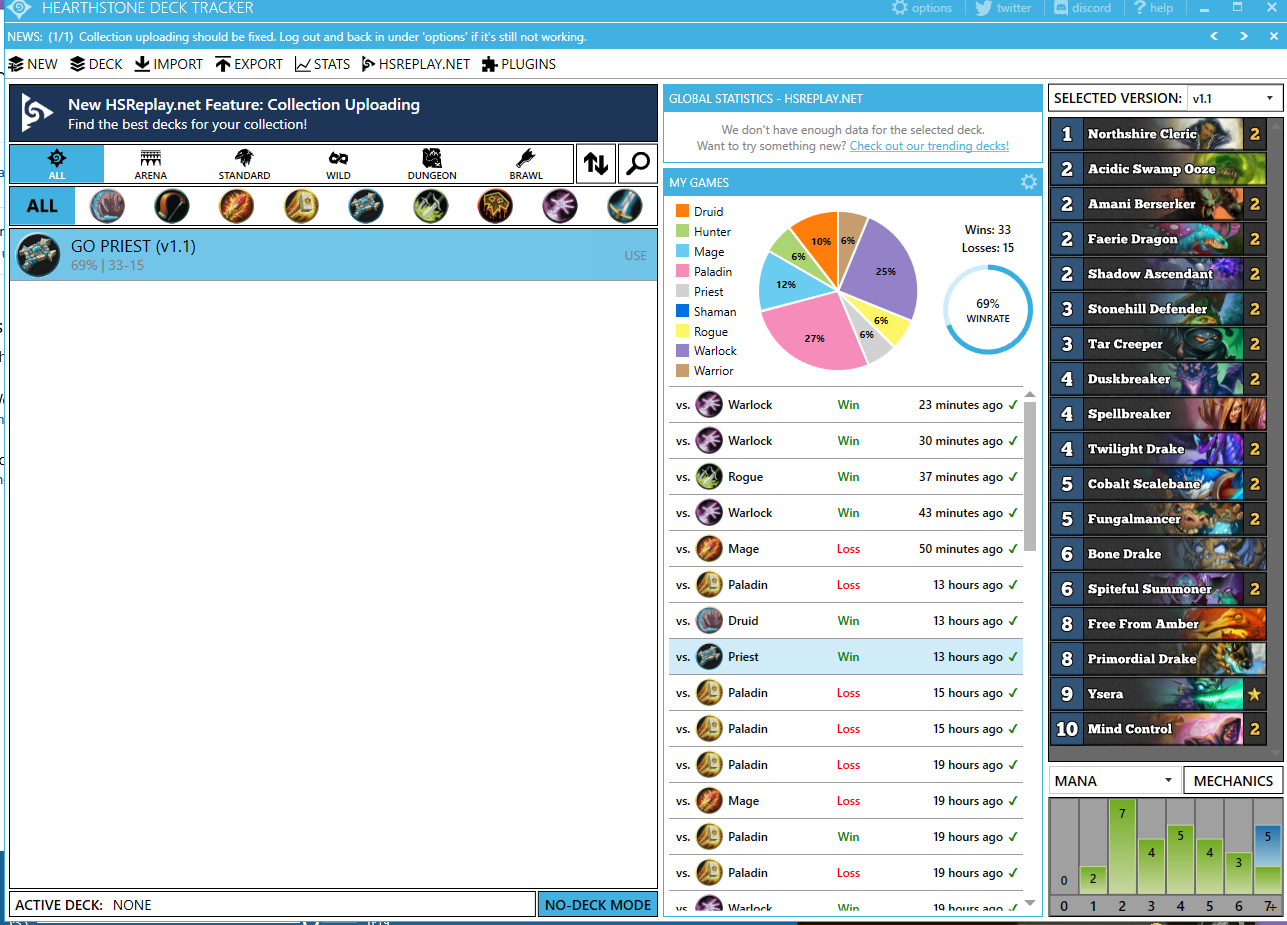Select the STANDARD deck type tab
1287x925 pixels.
click(x=245, y=164)
